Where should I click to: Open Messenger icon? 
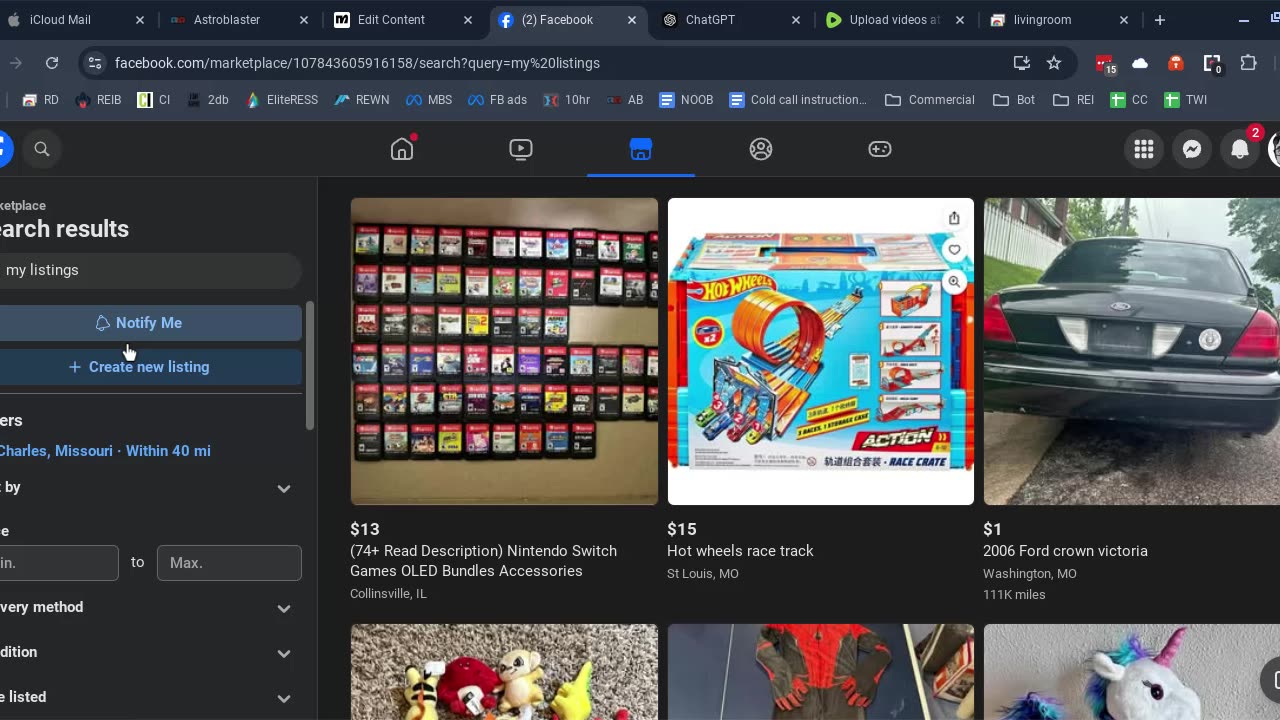tap(1192, 149)
